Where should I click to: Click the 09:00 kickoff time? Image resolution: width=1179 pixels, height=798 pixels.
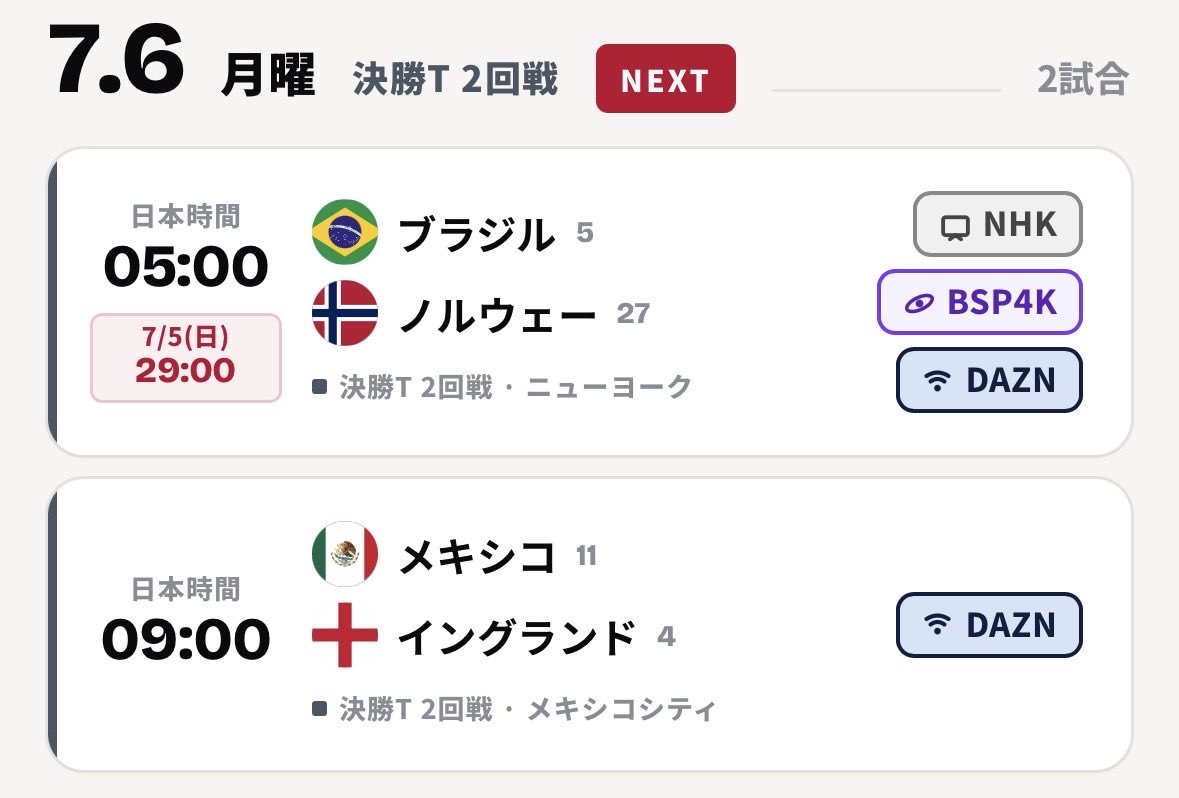[x=186, y=639]
